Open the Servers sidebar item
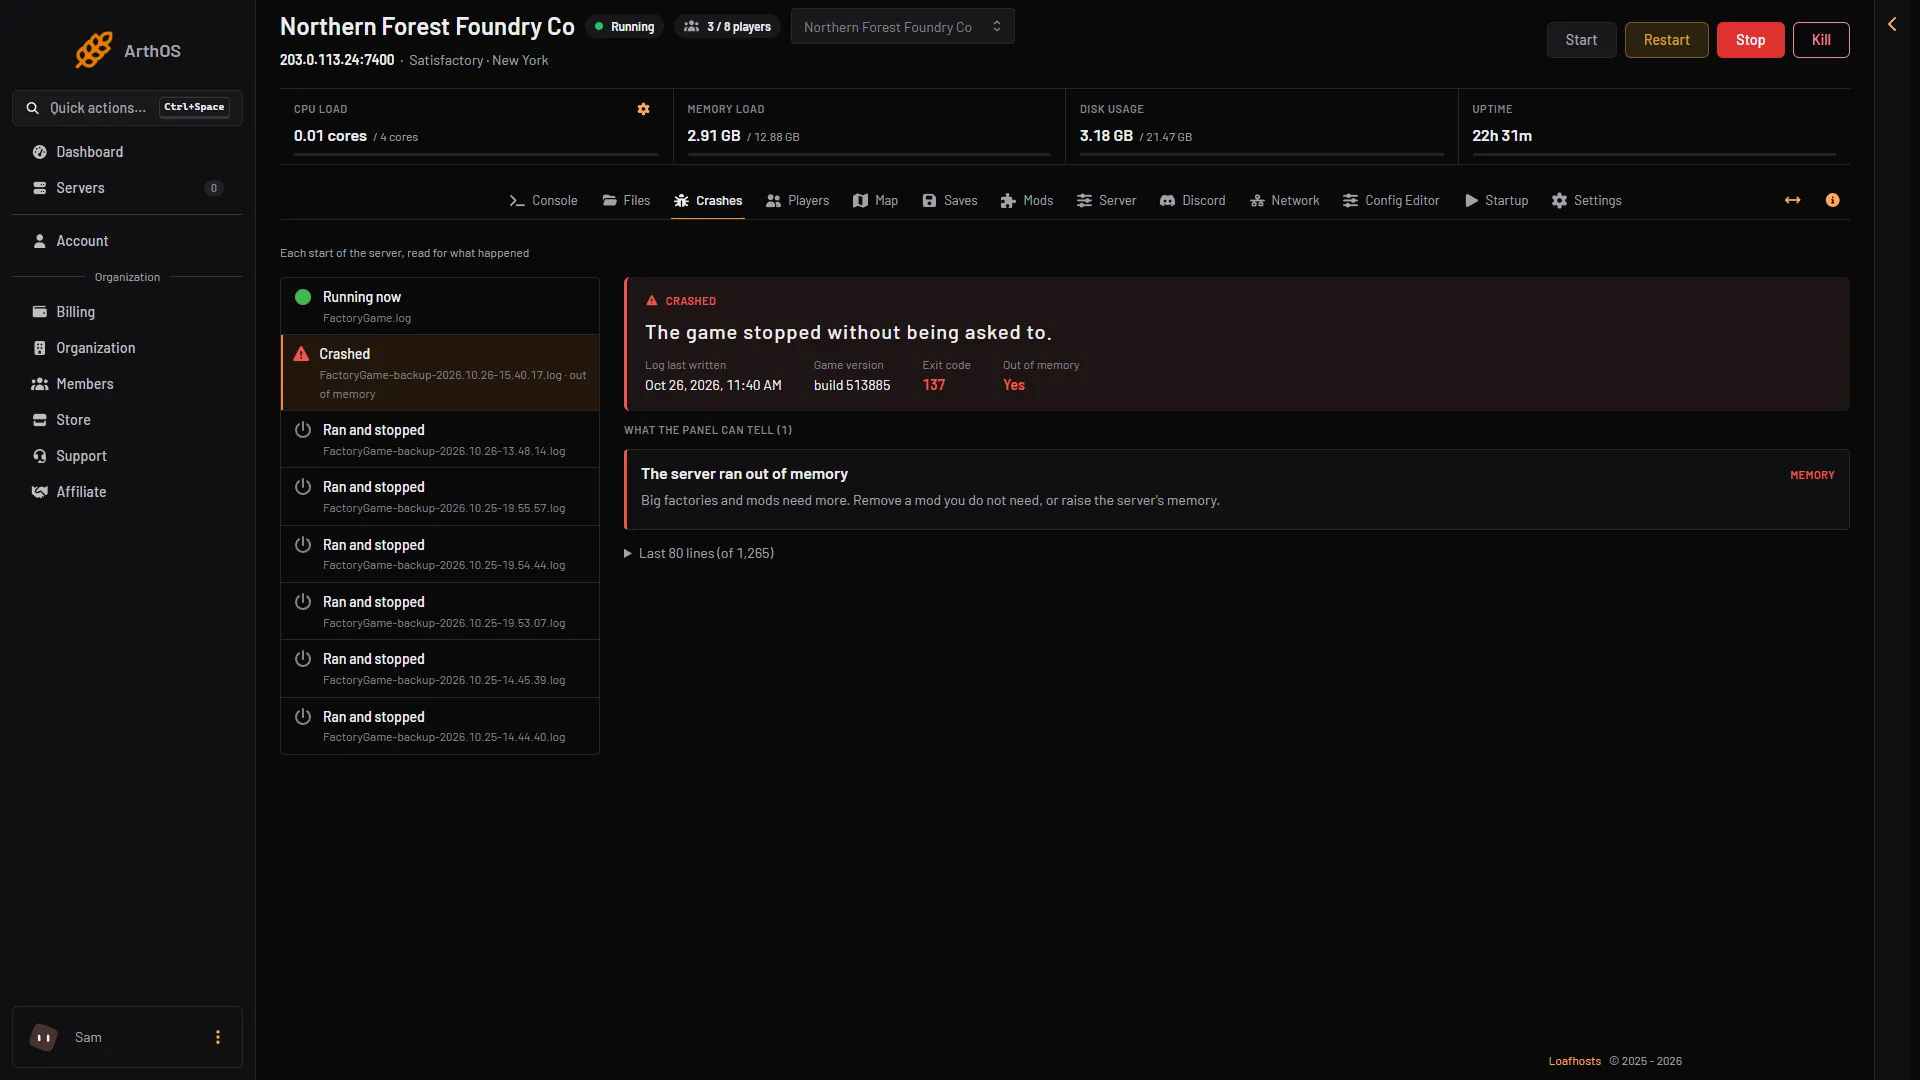This screenshot has width=1920, height=1080. click(127, 188)
